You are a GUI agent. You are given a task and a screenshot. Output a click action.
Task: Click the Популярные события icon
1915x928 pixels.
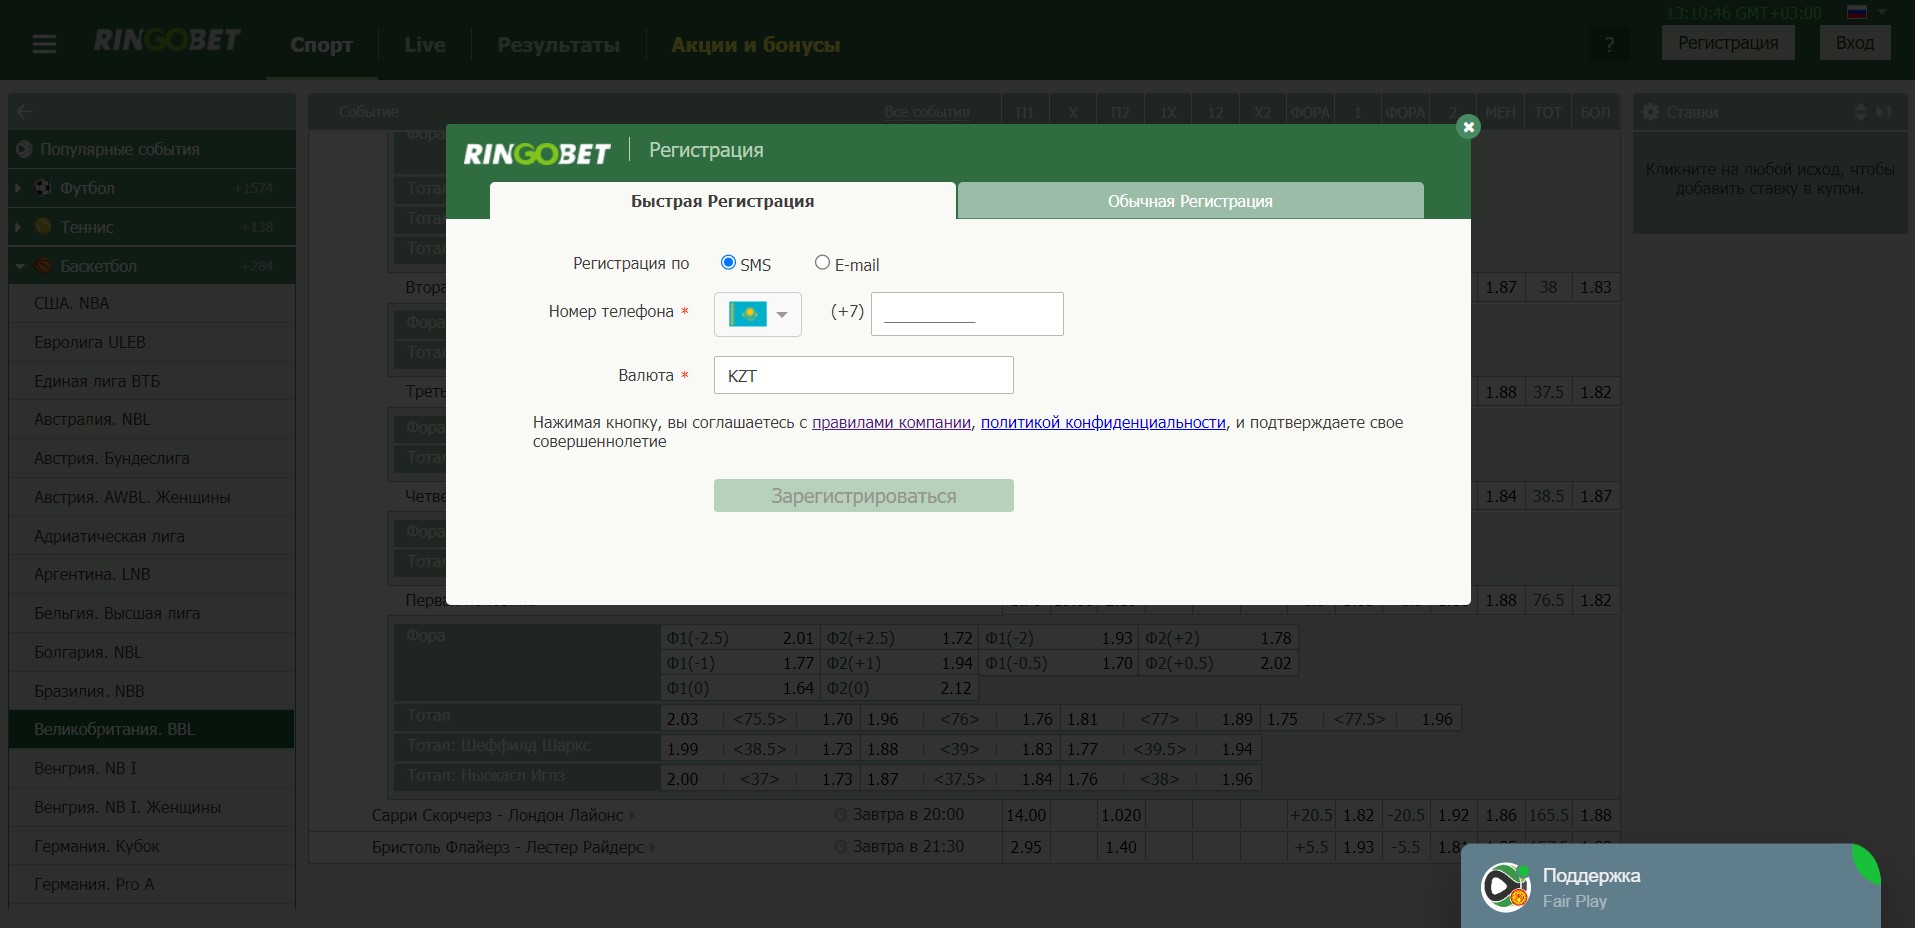point(25,149)
